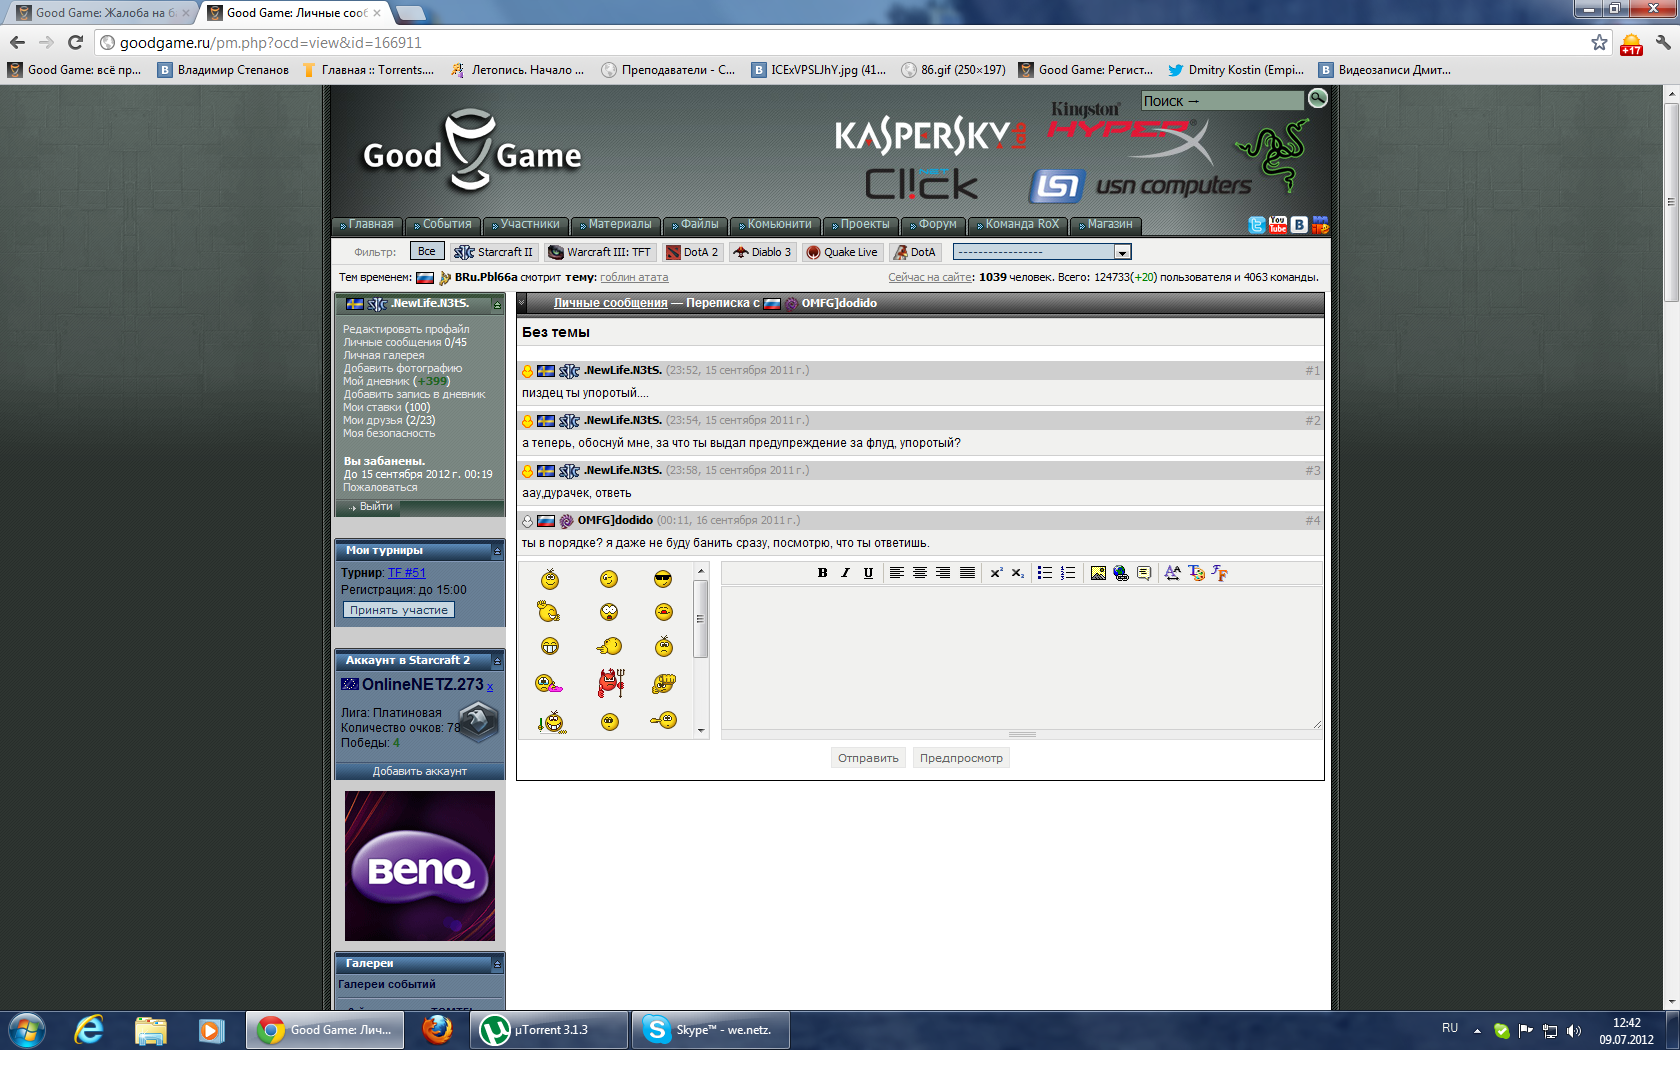Image resolution: width=1680 pixels, height=1066 pixels.
Task: Insert the sunglasses smiley
Action: pos(663,579)
